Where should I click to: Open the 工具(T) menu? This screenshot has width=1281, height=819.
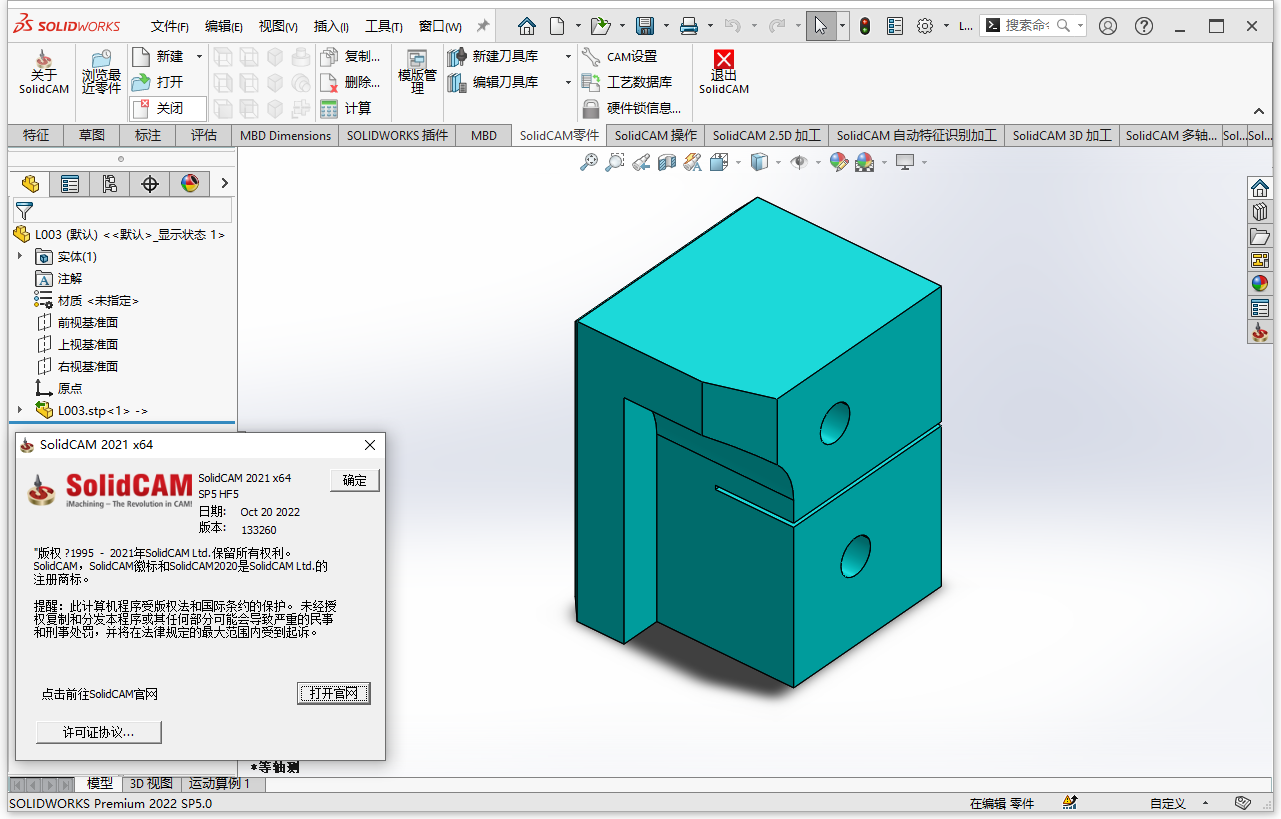coord(384,27)
